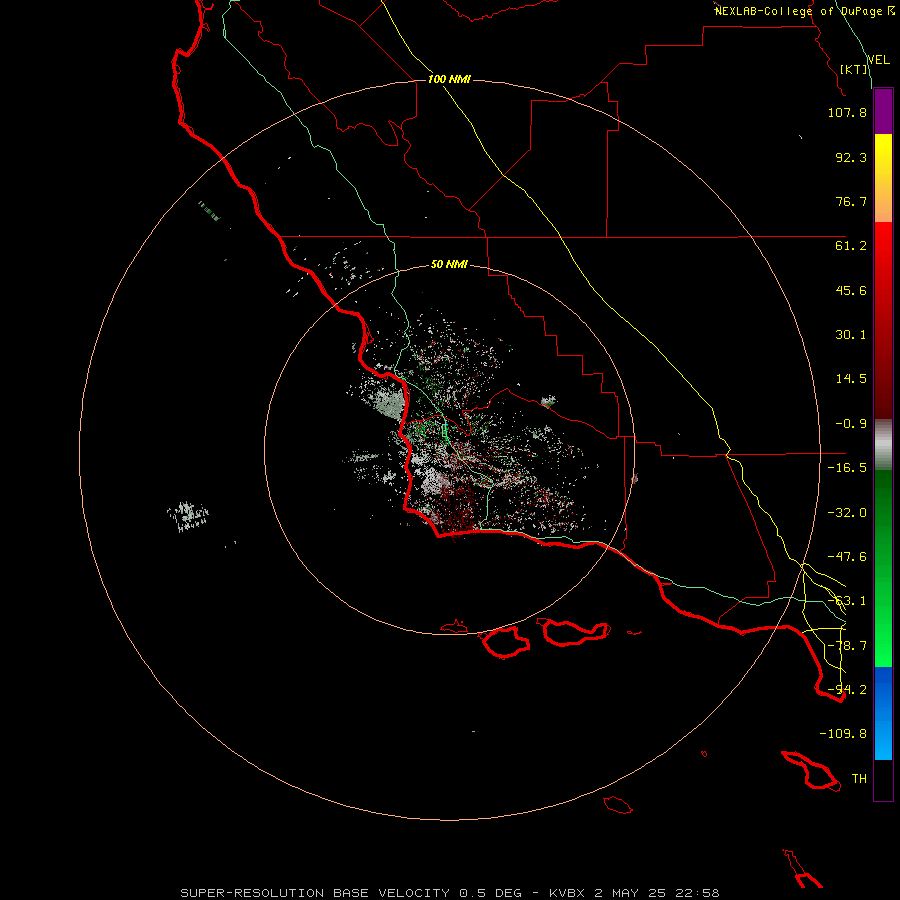Select the -16.5 scale value

pyautogui.click(x=847, y=468)
